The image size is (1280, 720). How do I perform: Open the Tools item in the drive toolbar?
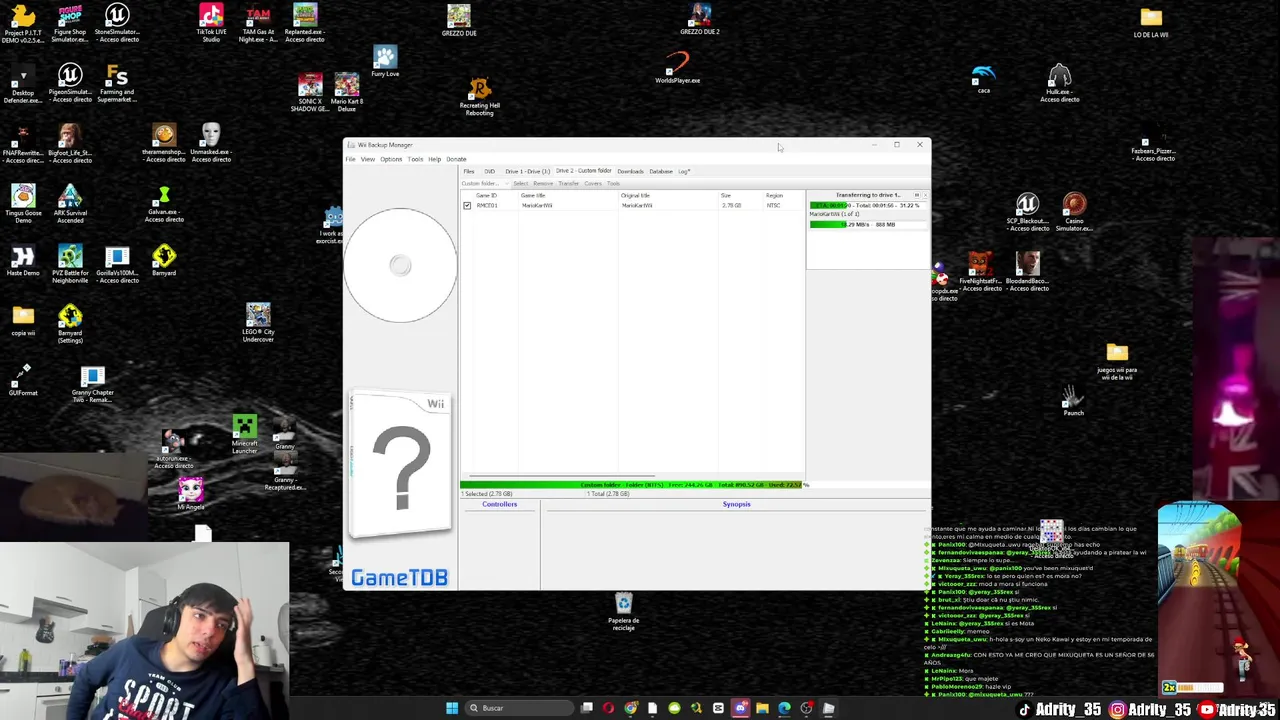point(613,183)
